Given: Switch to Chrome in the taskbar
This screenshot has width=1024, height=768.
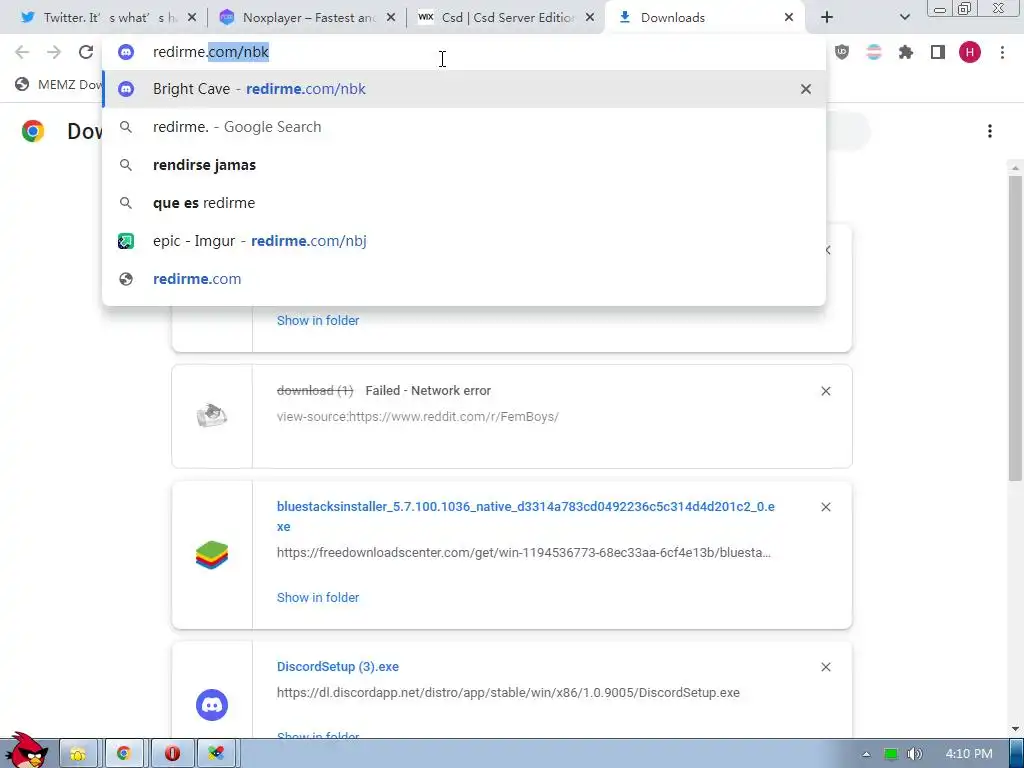Looking at the screenshot, I should point(124,754).
